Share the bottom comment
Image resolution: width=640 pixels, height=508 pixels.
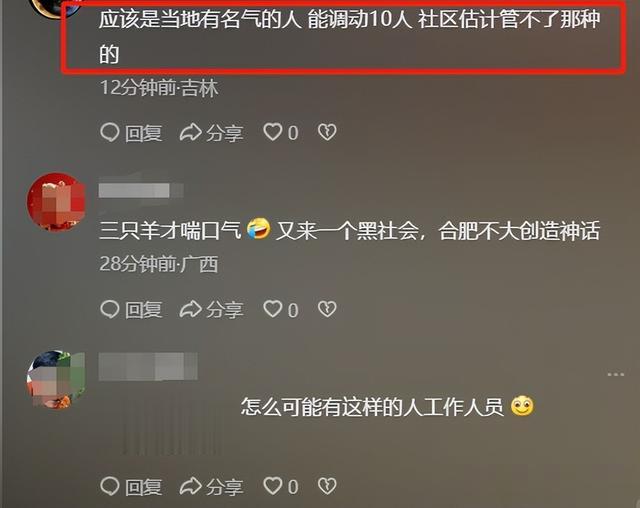click(211, 487)
